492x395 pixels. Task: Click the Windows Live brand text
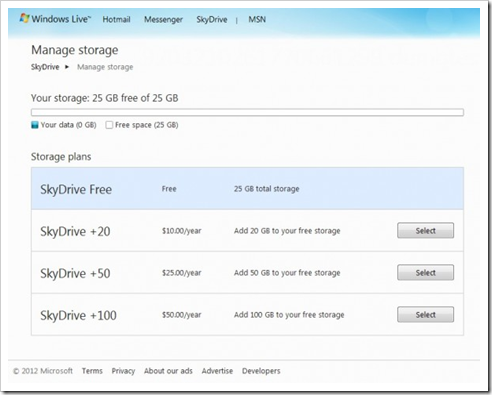click(61, 19)
